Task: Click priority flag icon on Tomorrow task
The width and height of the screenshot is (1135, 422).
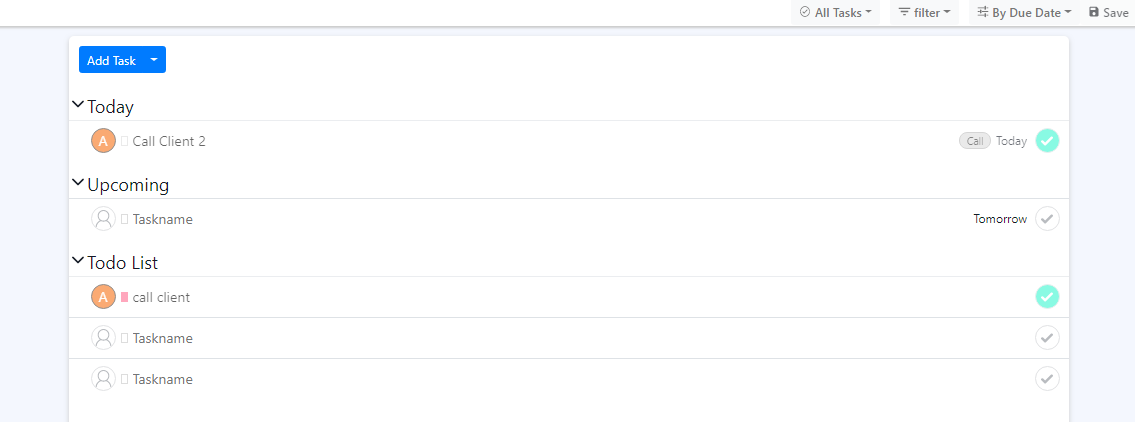Action: coord(125,219)
